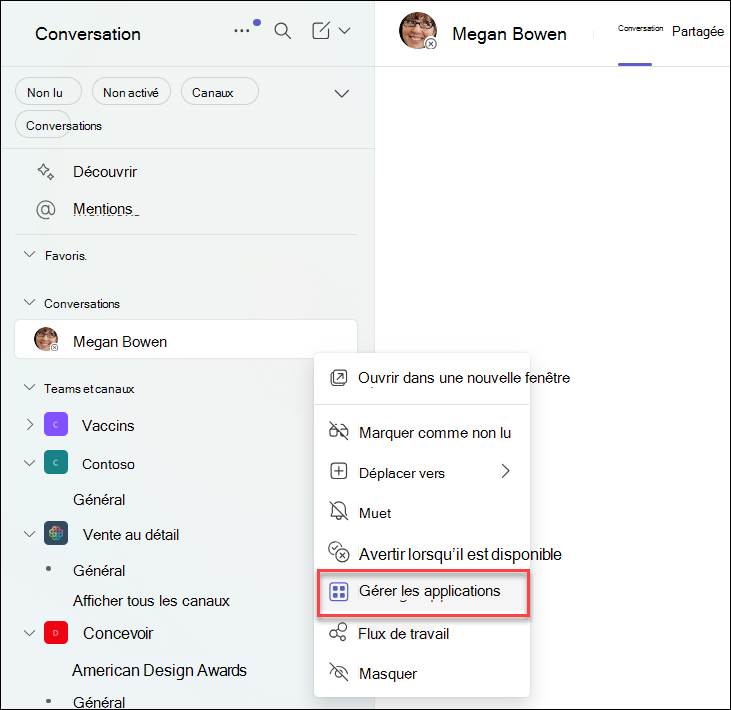
Task: Click Megan Bowen's small avatar in list
Action: click(x=46, y=339)
